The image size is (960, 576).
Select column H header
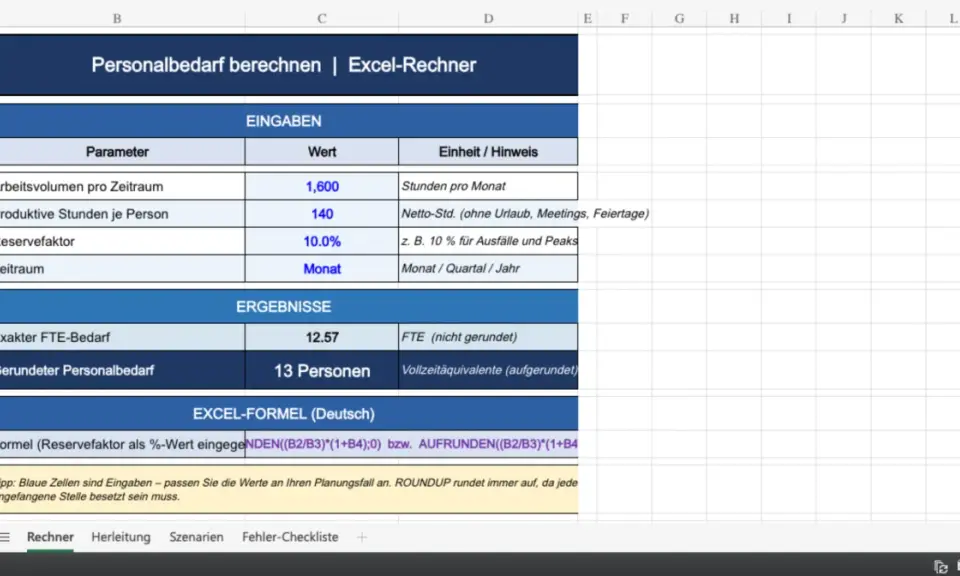coord(734,18)
